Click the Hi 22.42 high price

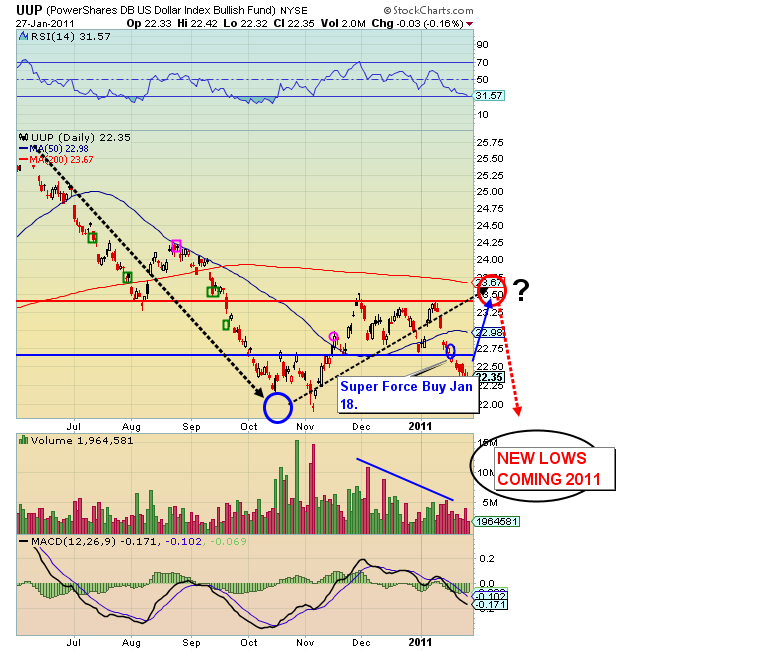(197, 24)
